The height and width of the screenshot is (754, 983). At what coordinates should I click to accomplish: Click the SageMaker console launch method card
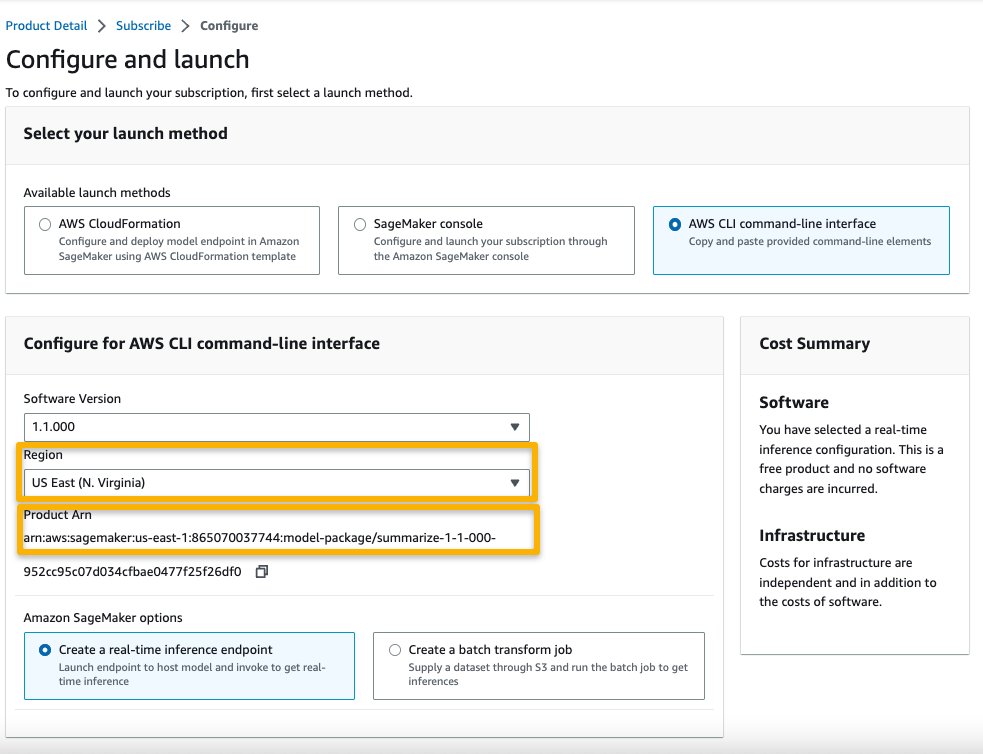(486, 240)
